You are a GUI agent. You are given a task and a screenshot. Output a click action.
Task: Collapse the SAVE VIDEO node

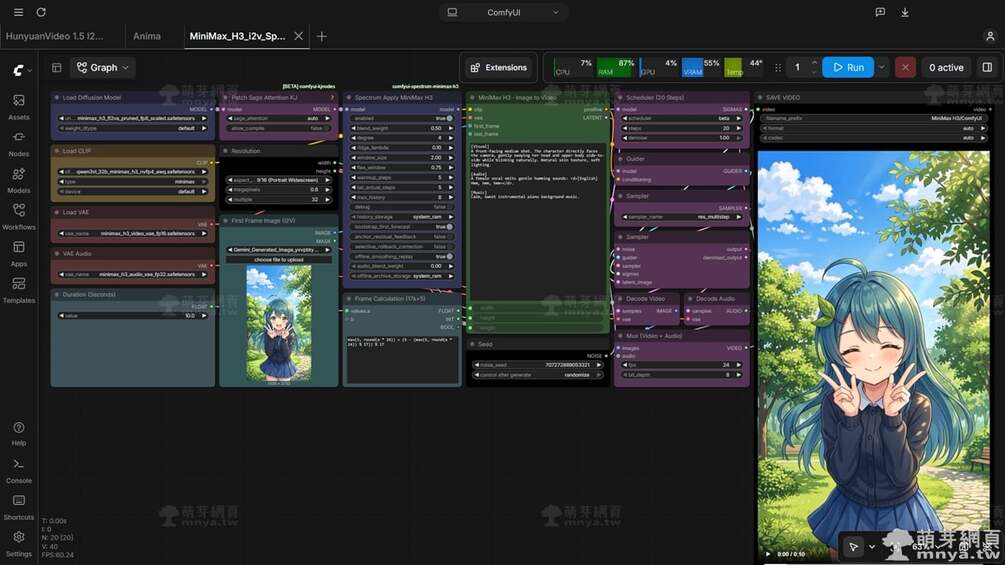760,97
